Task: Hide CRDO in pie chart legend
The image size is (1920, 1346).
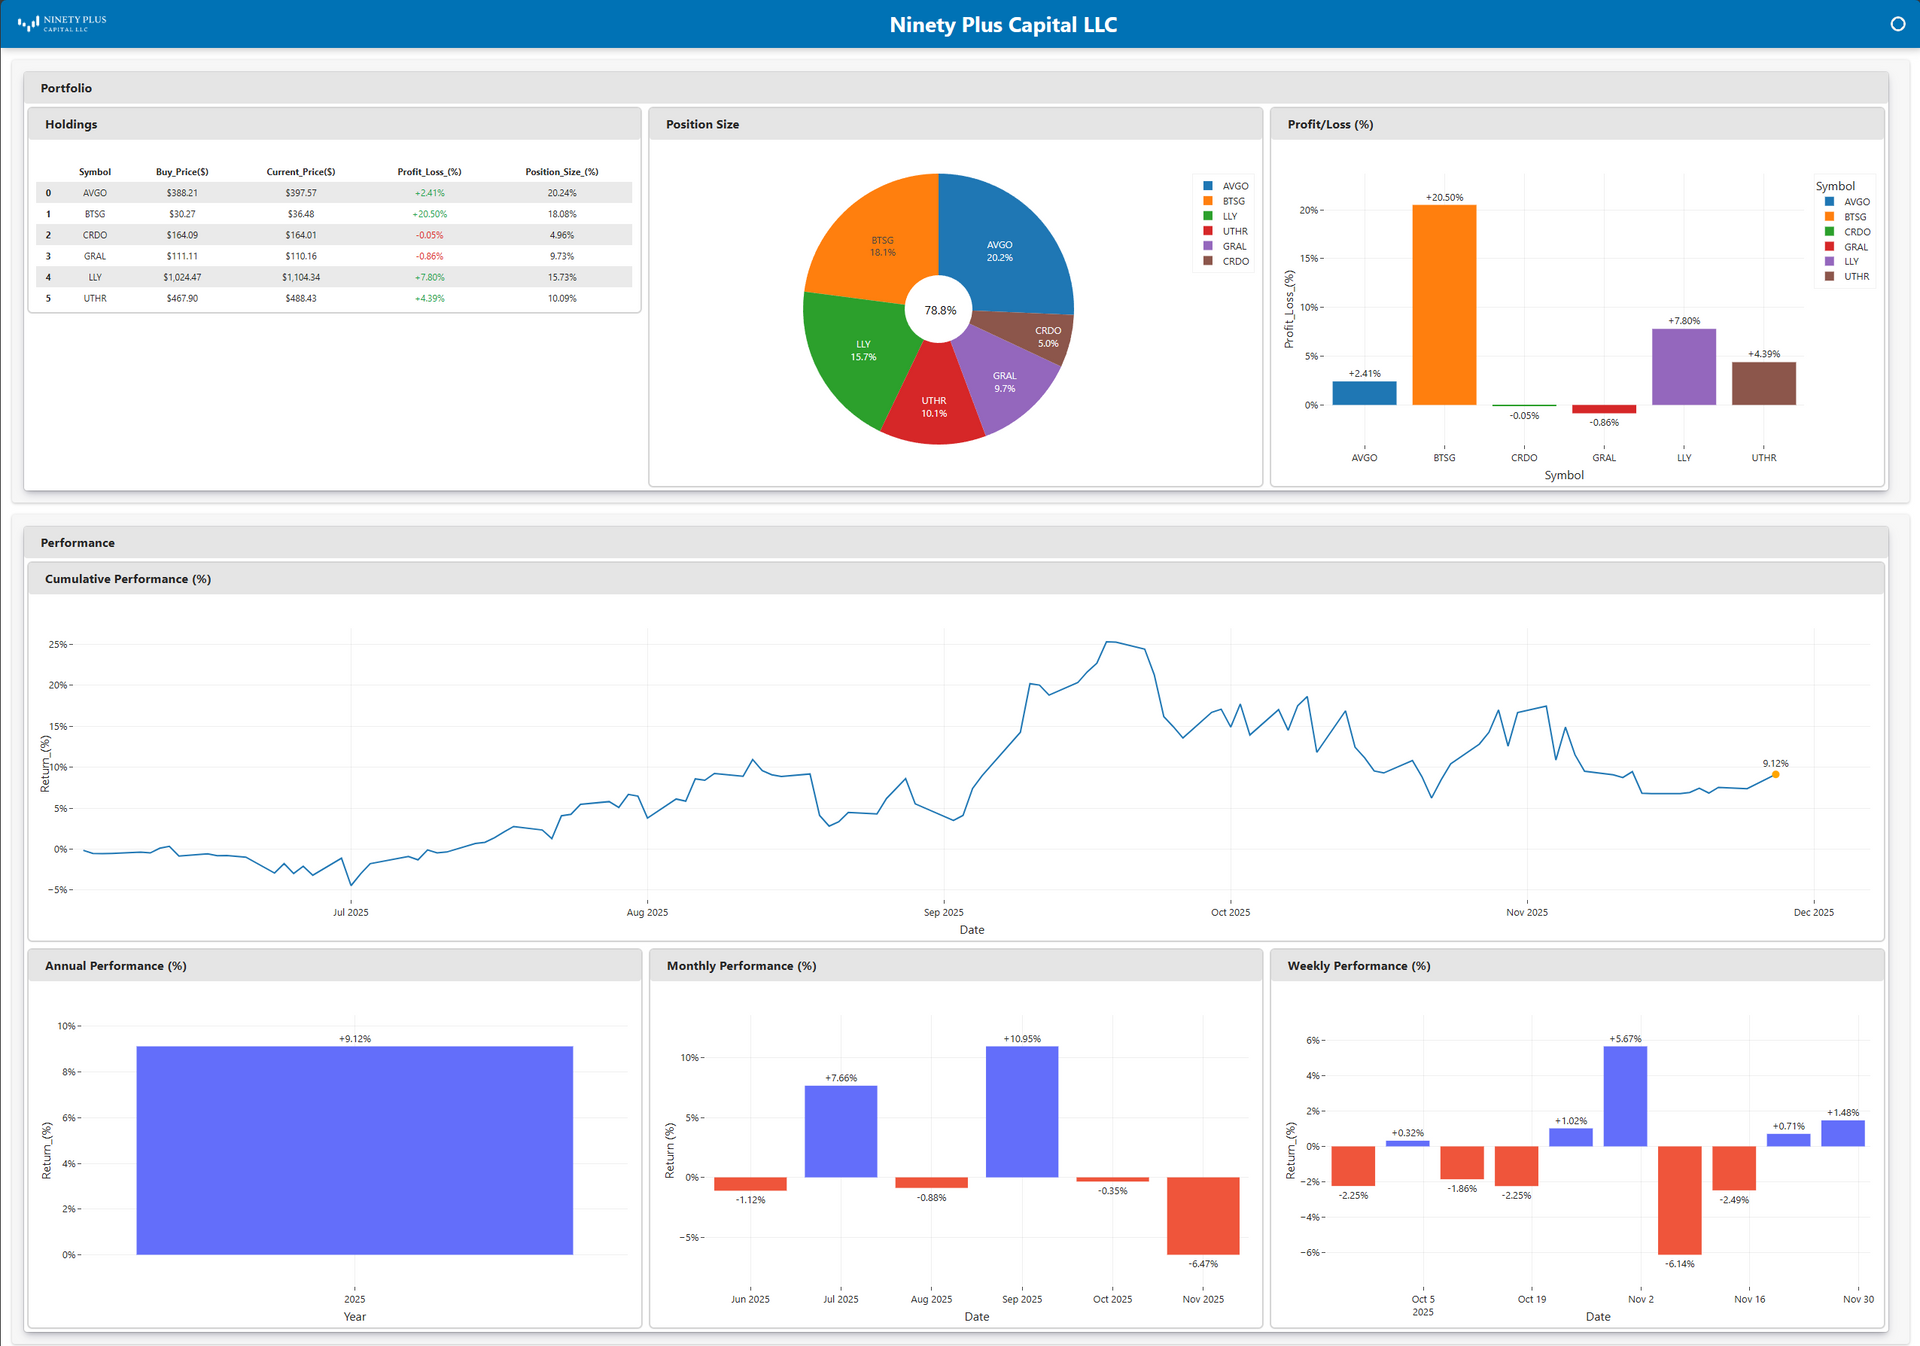Action: click(1235, 261)
